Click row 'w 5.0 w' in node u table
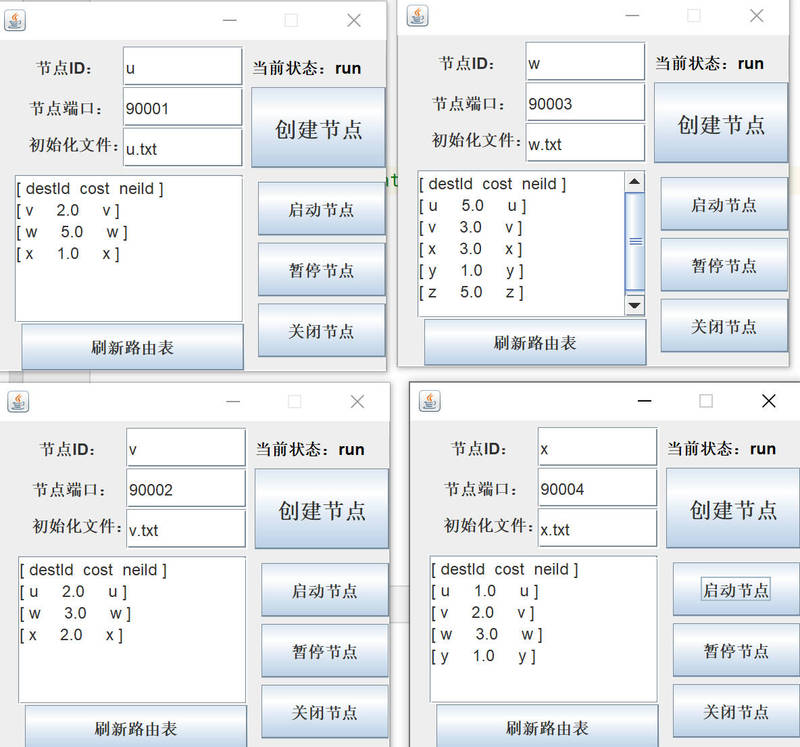The width and height of the screenshot is (800, 747). (72, 232)
